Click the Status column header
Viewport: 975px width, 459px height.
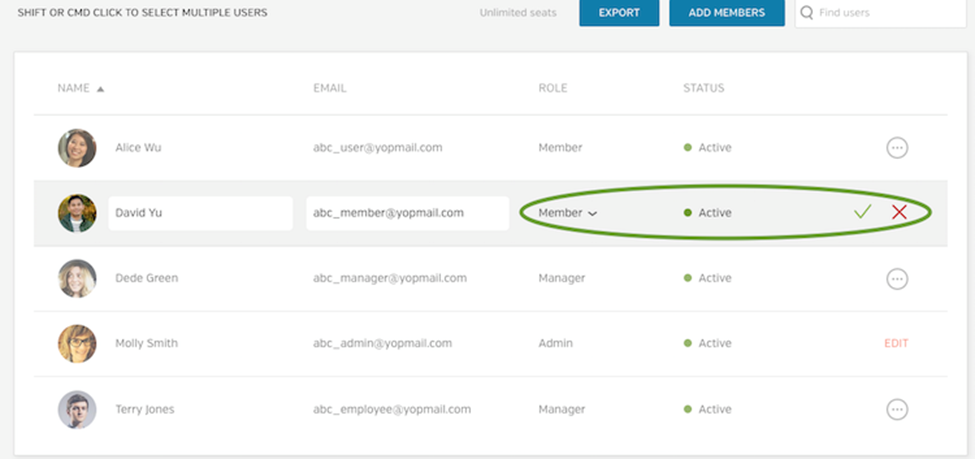pos(703,88)
